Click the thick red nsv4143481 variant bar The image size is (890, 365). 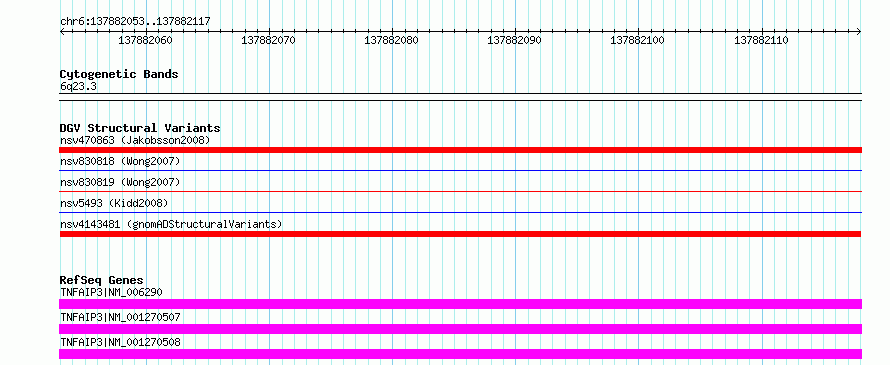pyautogui.click(x=460, y=234)
